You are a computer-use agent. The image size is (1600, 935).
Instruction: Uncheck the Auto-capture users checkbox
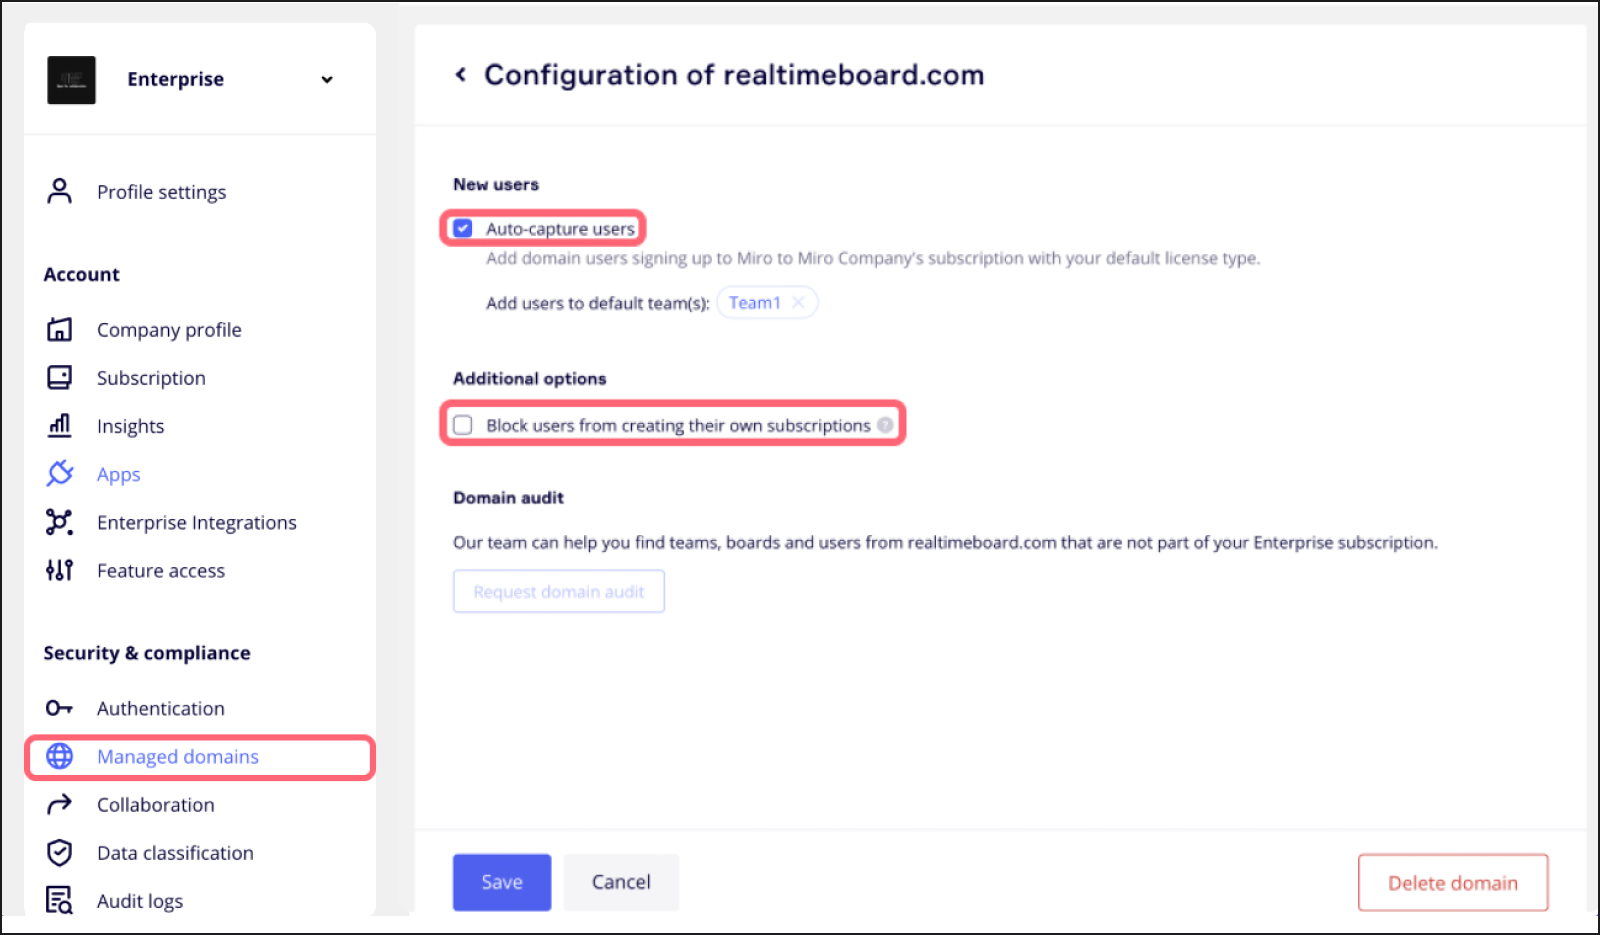pos(463,228)
